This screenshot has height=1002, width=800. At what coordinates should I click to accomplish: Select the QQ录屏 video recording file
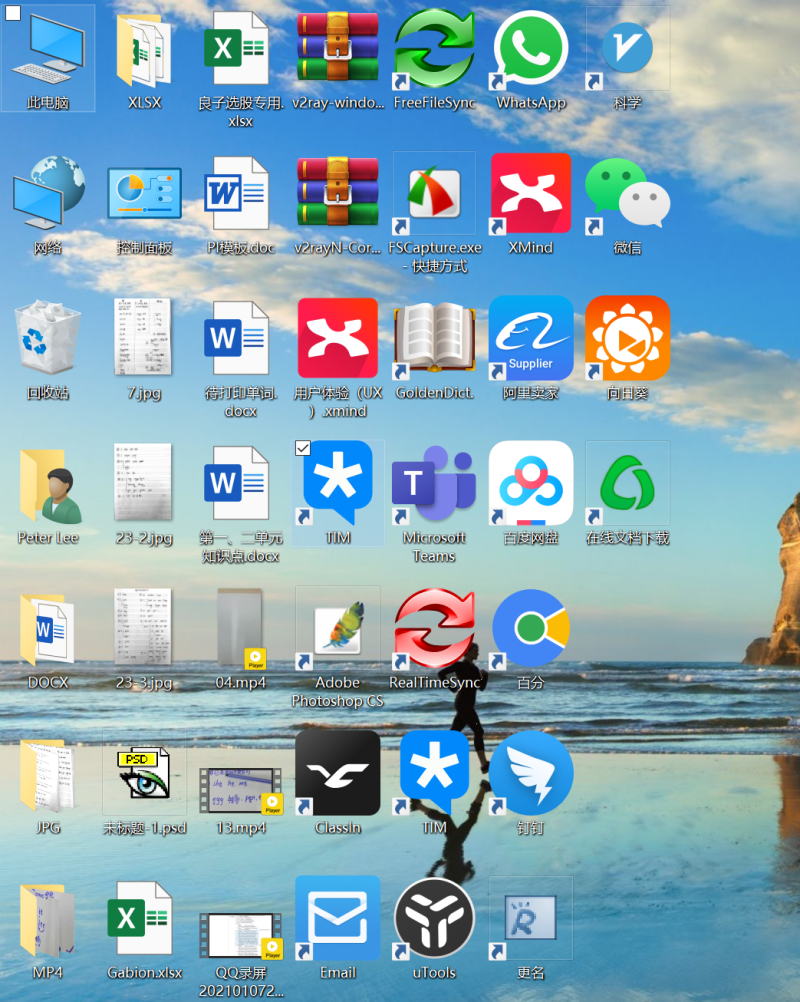coord(240,936)
